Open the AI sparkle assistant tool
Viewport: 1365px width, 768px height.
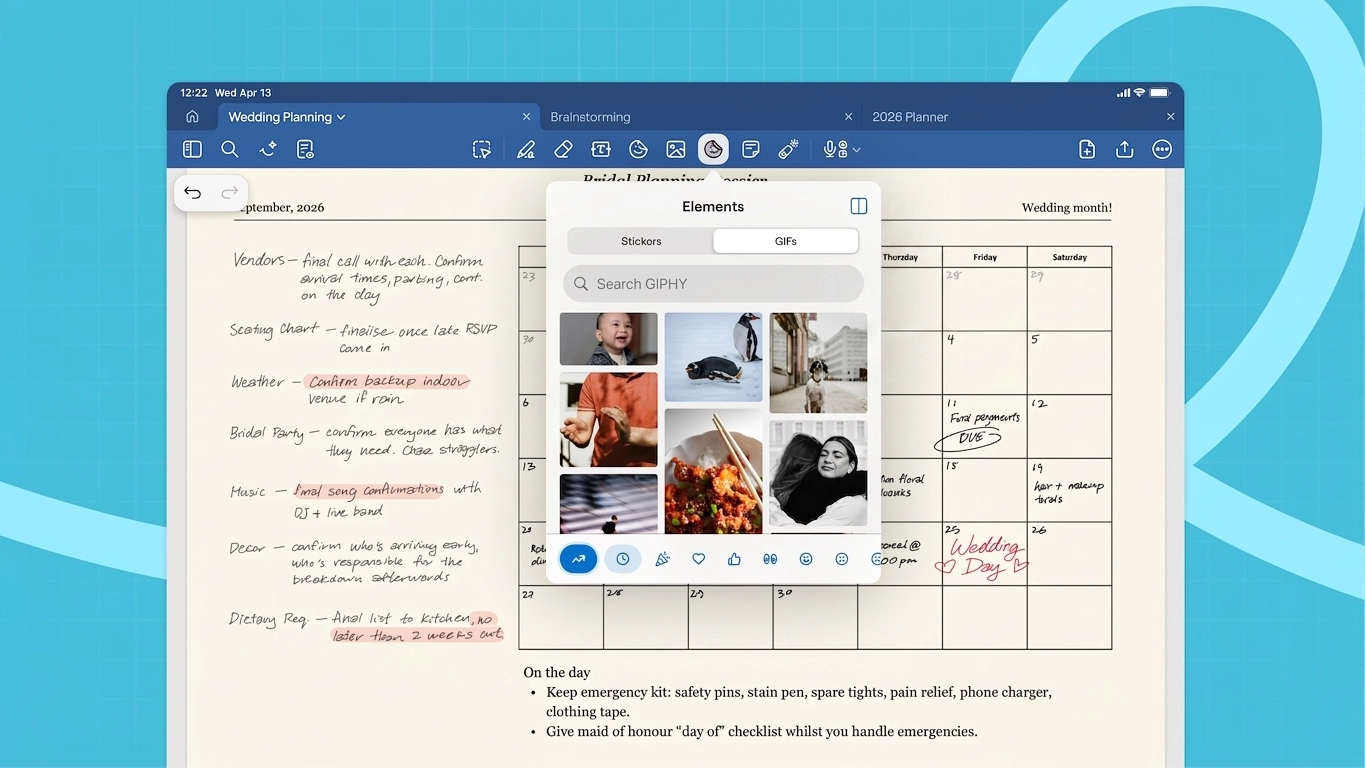click(267, 149)
